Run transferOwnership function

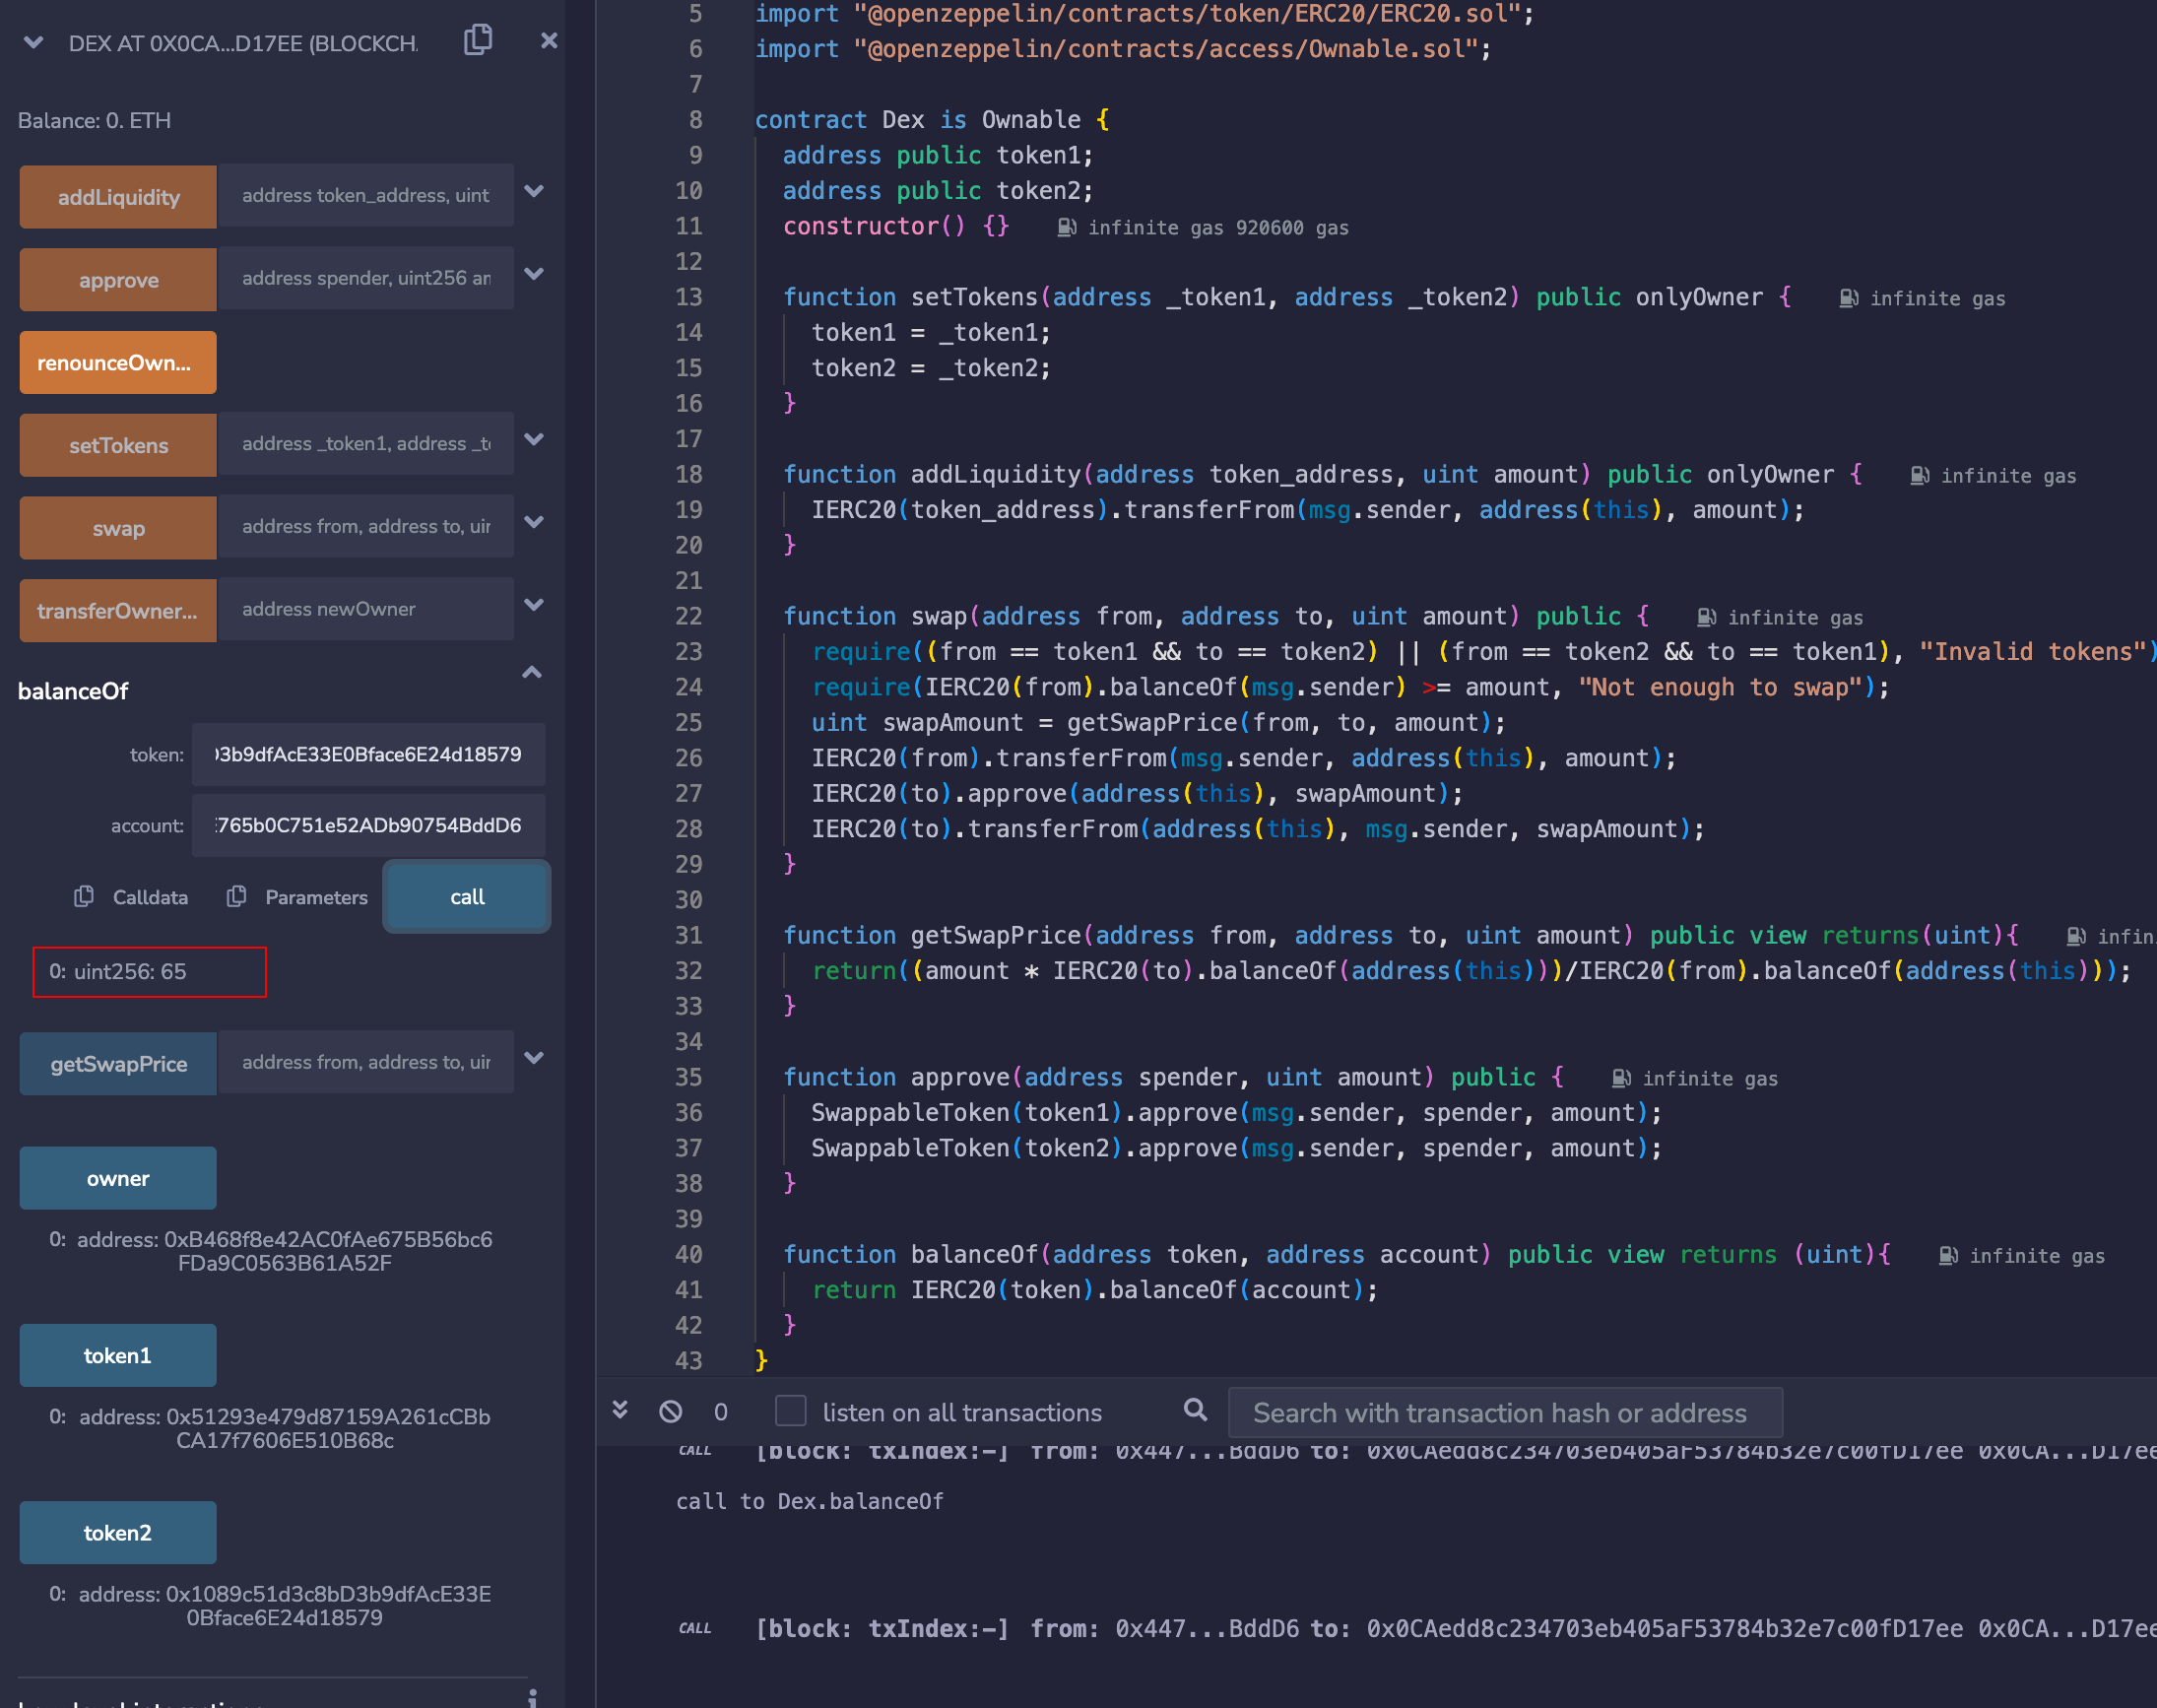118,611
